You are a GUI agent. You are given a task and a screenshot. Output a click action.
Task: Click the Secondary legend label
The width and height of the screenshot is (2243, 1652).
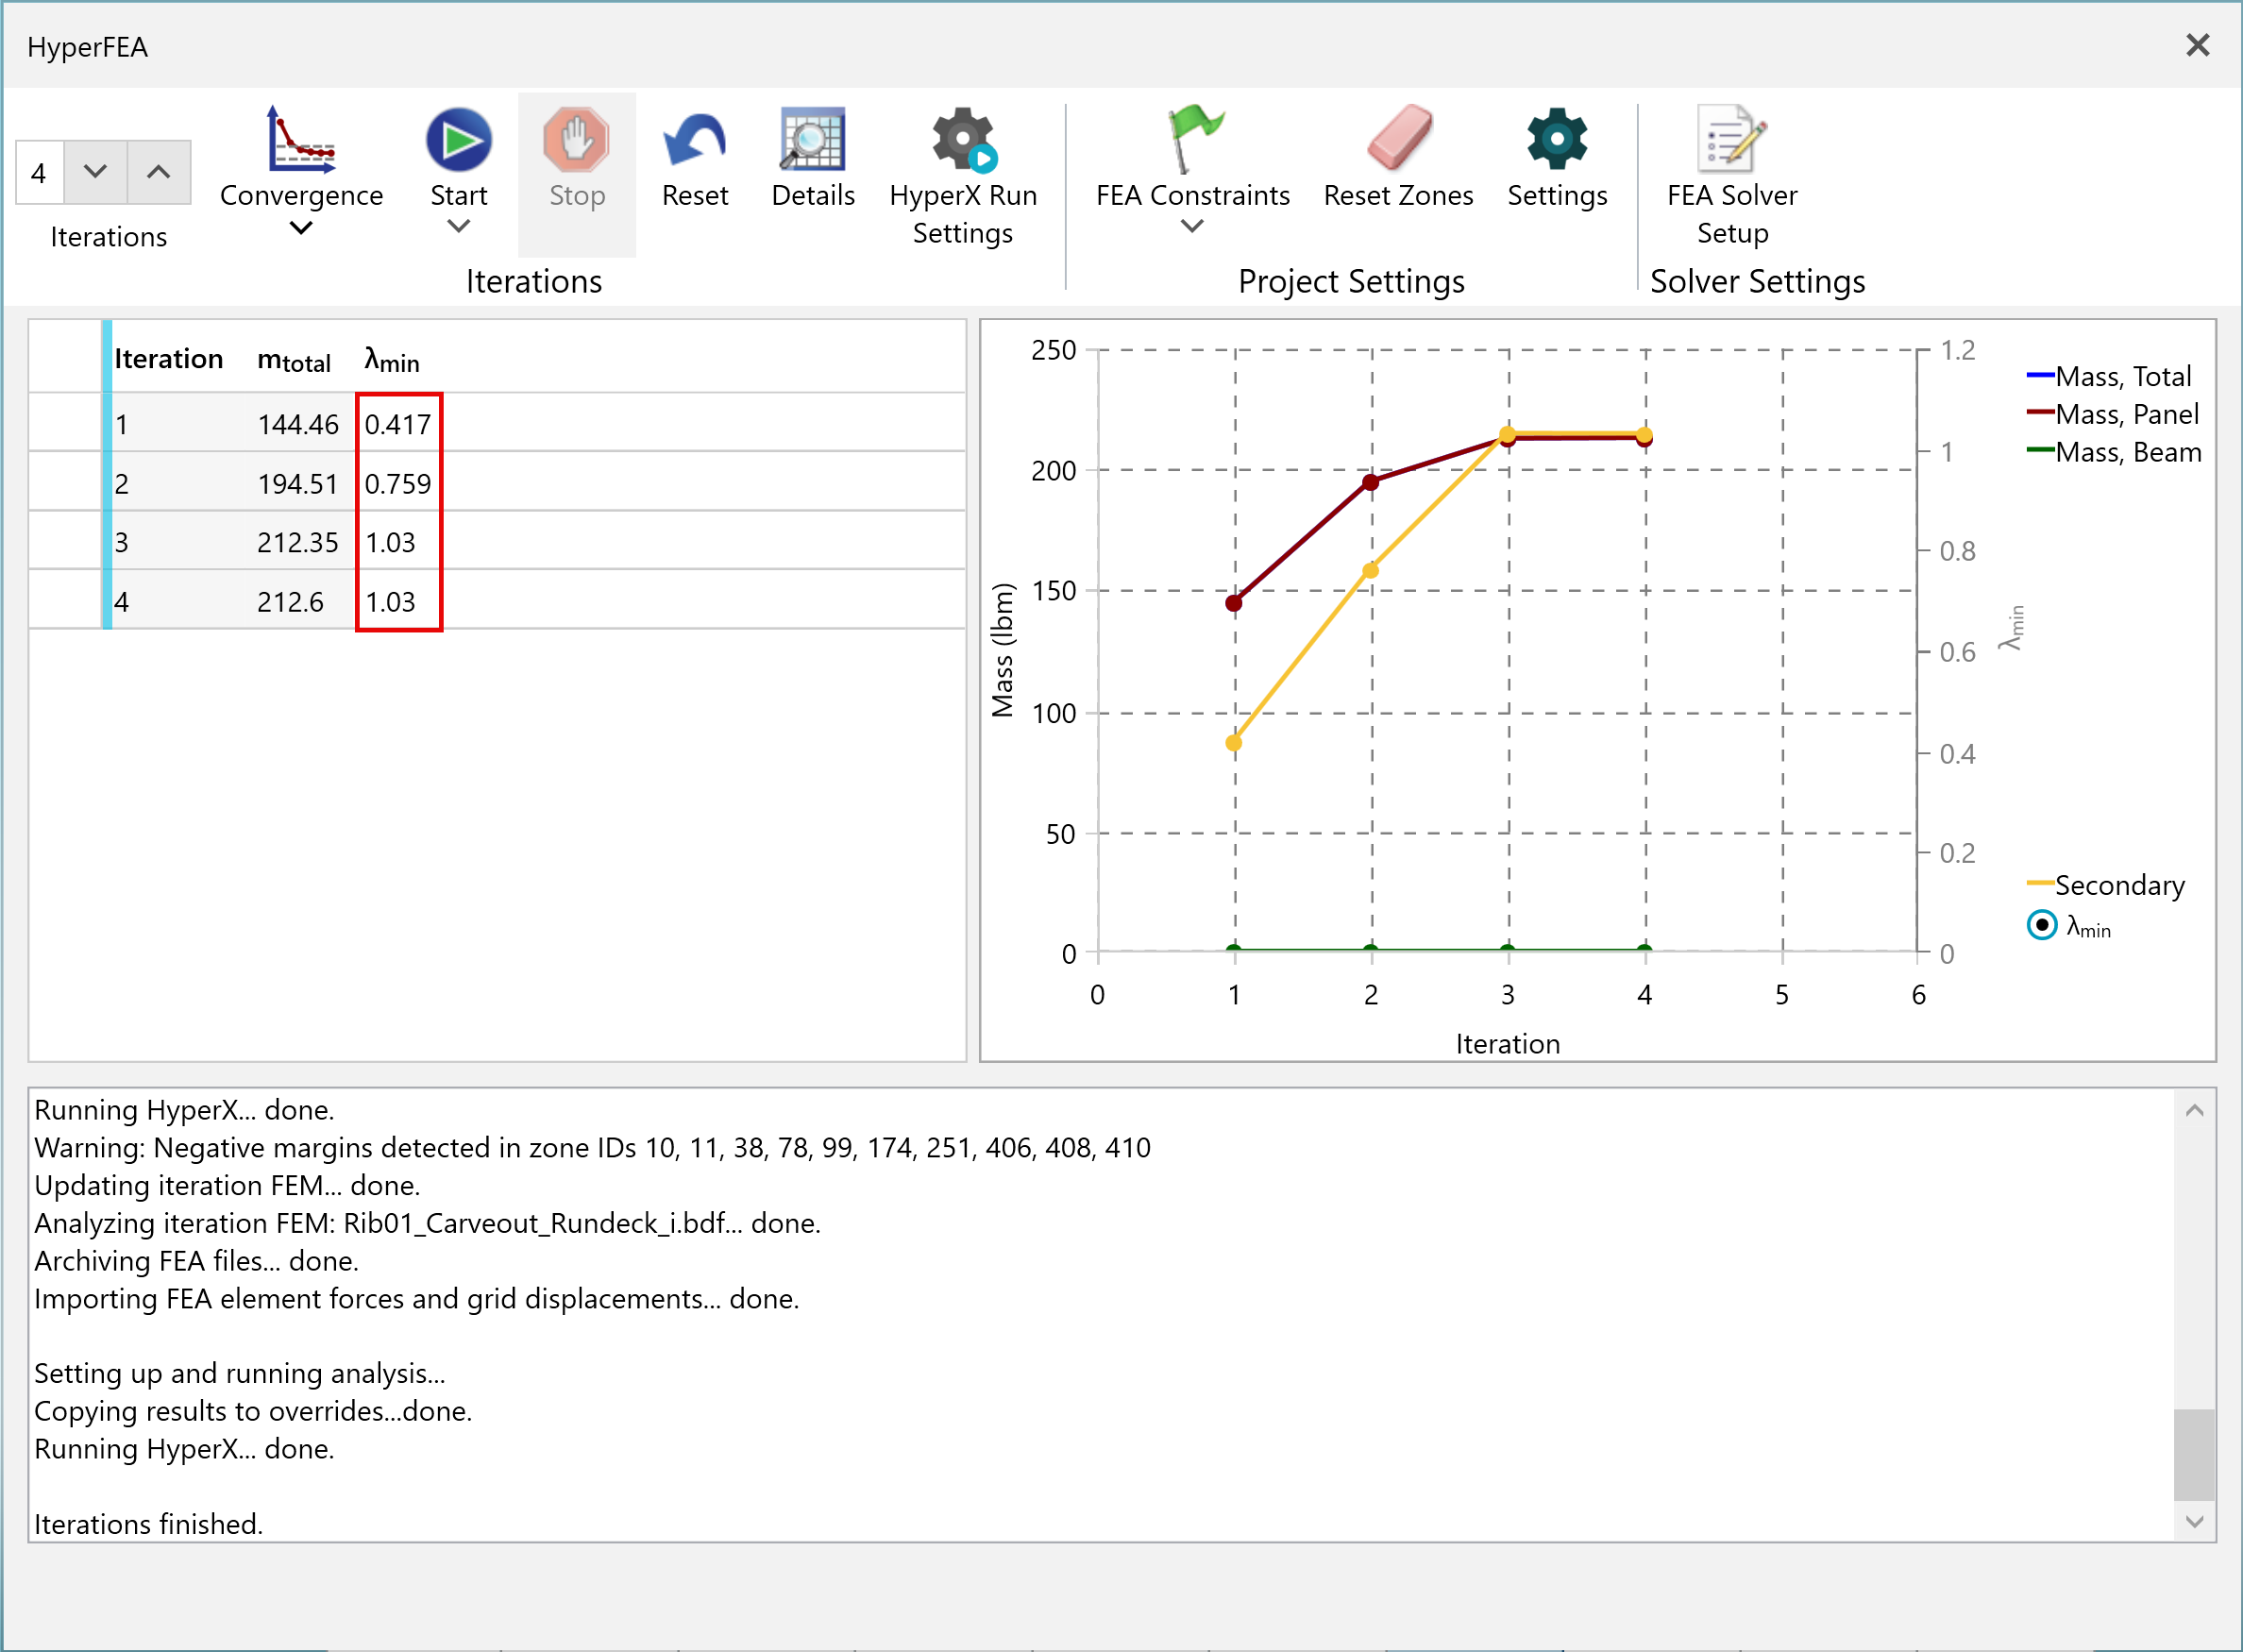2119,885
